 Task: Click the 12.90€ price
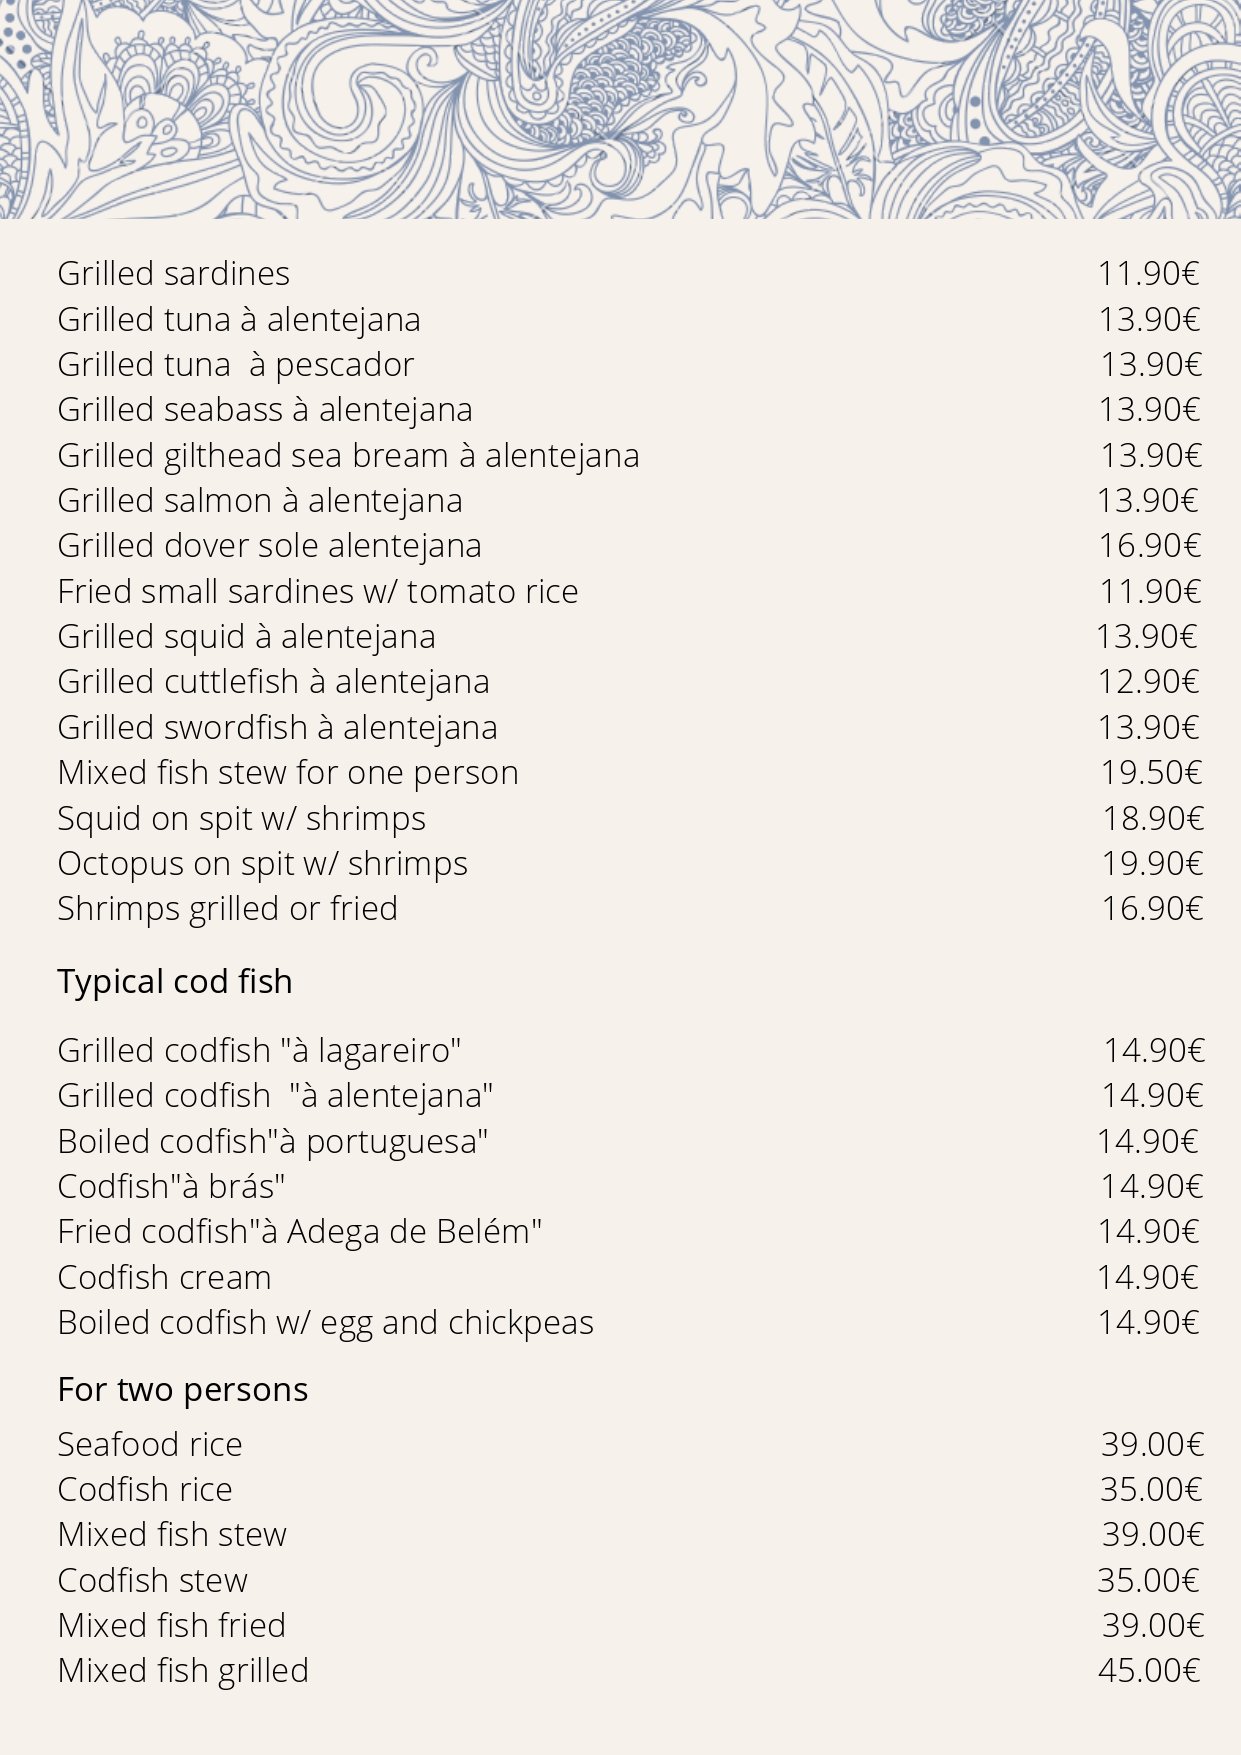(1148, 682)
